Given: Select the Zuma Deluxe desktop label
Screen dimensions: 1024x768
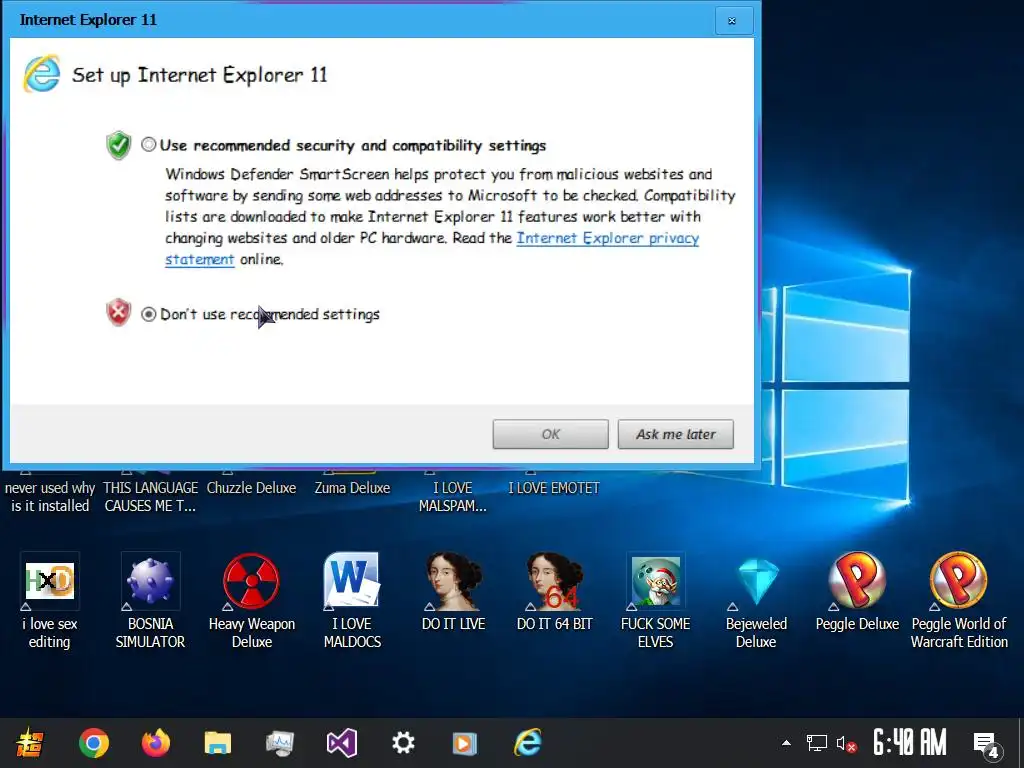Looking at the screenshot, I should 352,488.
